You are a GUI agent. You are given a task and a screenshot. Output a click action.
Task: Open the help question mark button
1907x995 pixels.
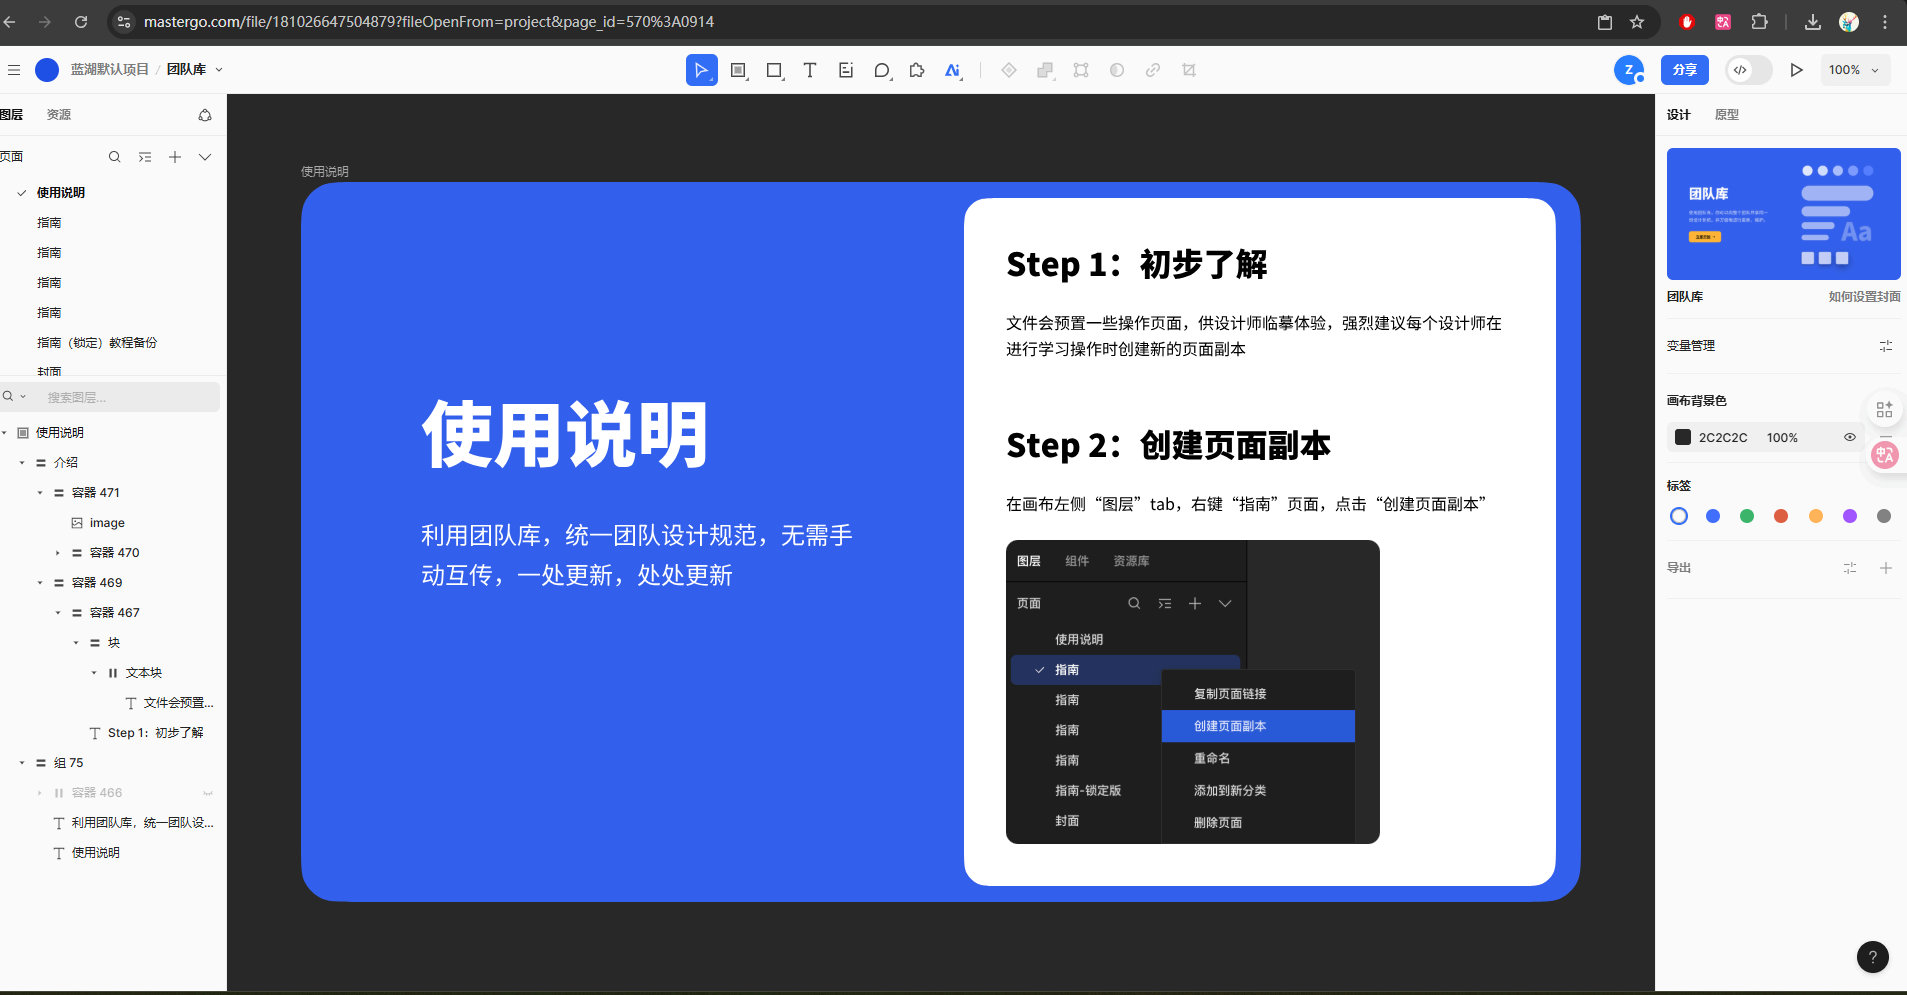pyautogui.click(x=1873, y=956)
